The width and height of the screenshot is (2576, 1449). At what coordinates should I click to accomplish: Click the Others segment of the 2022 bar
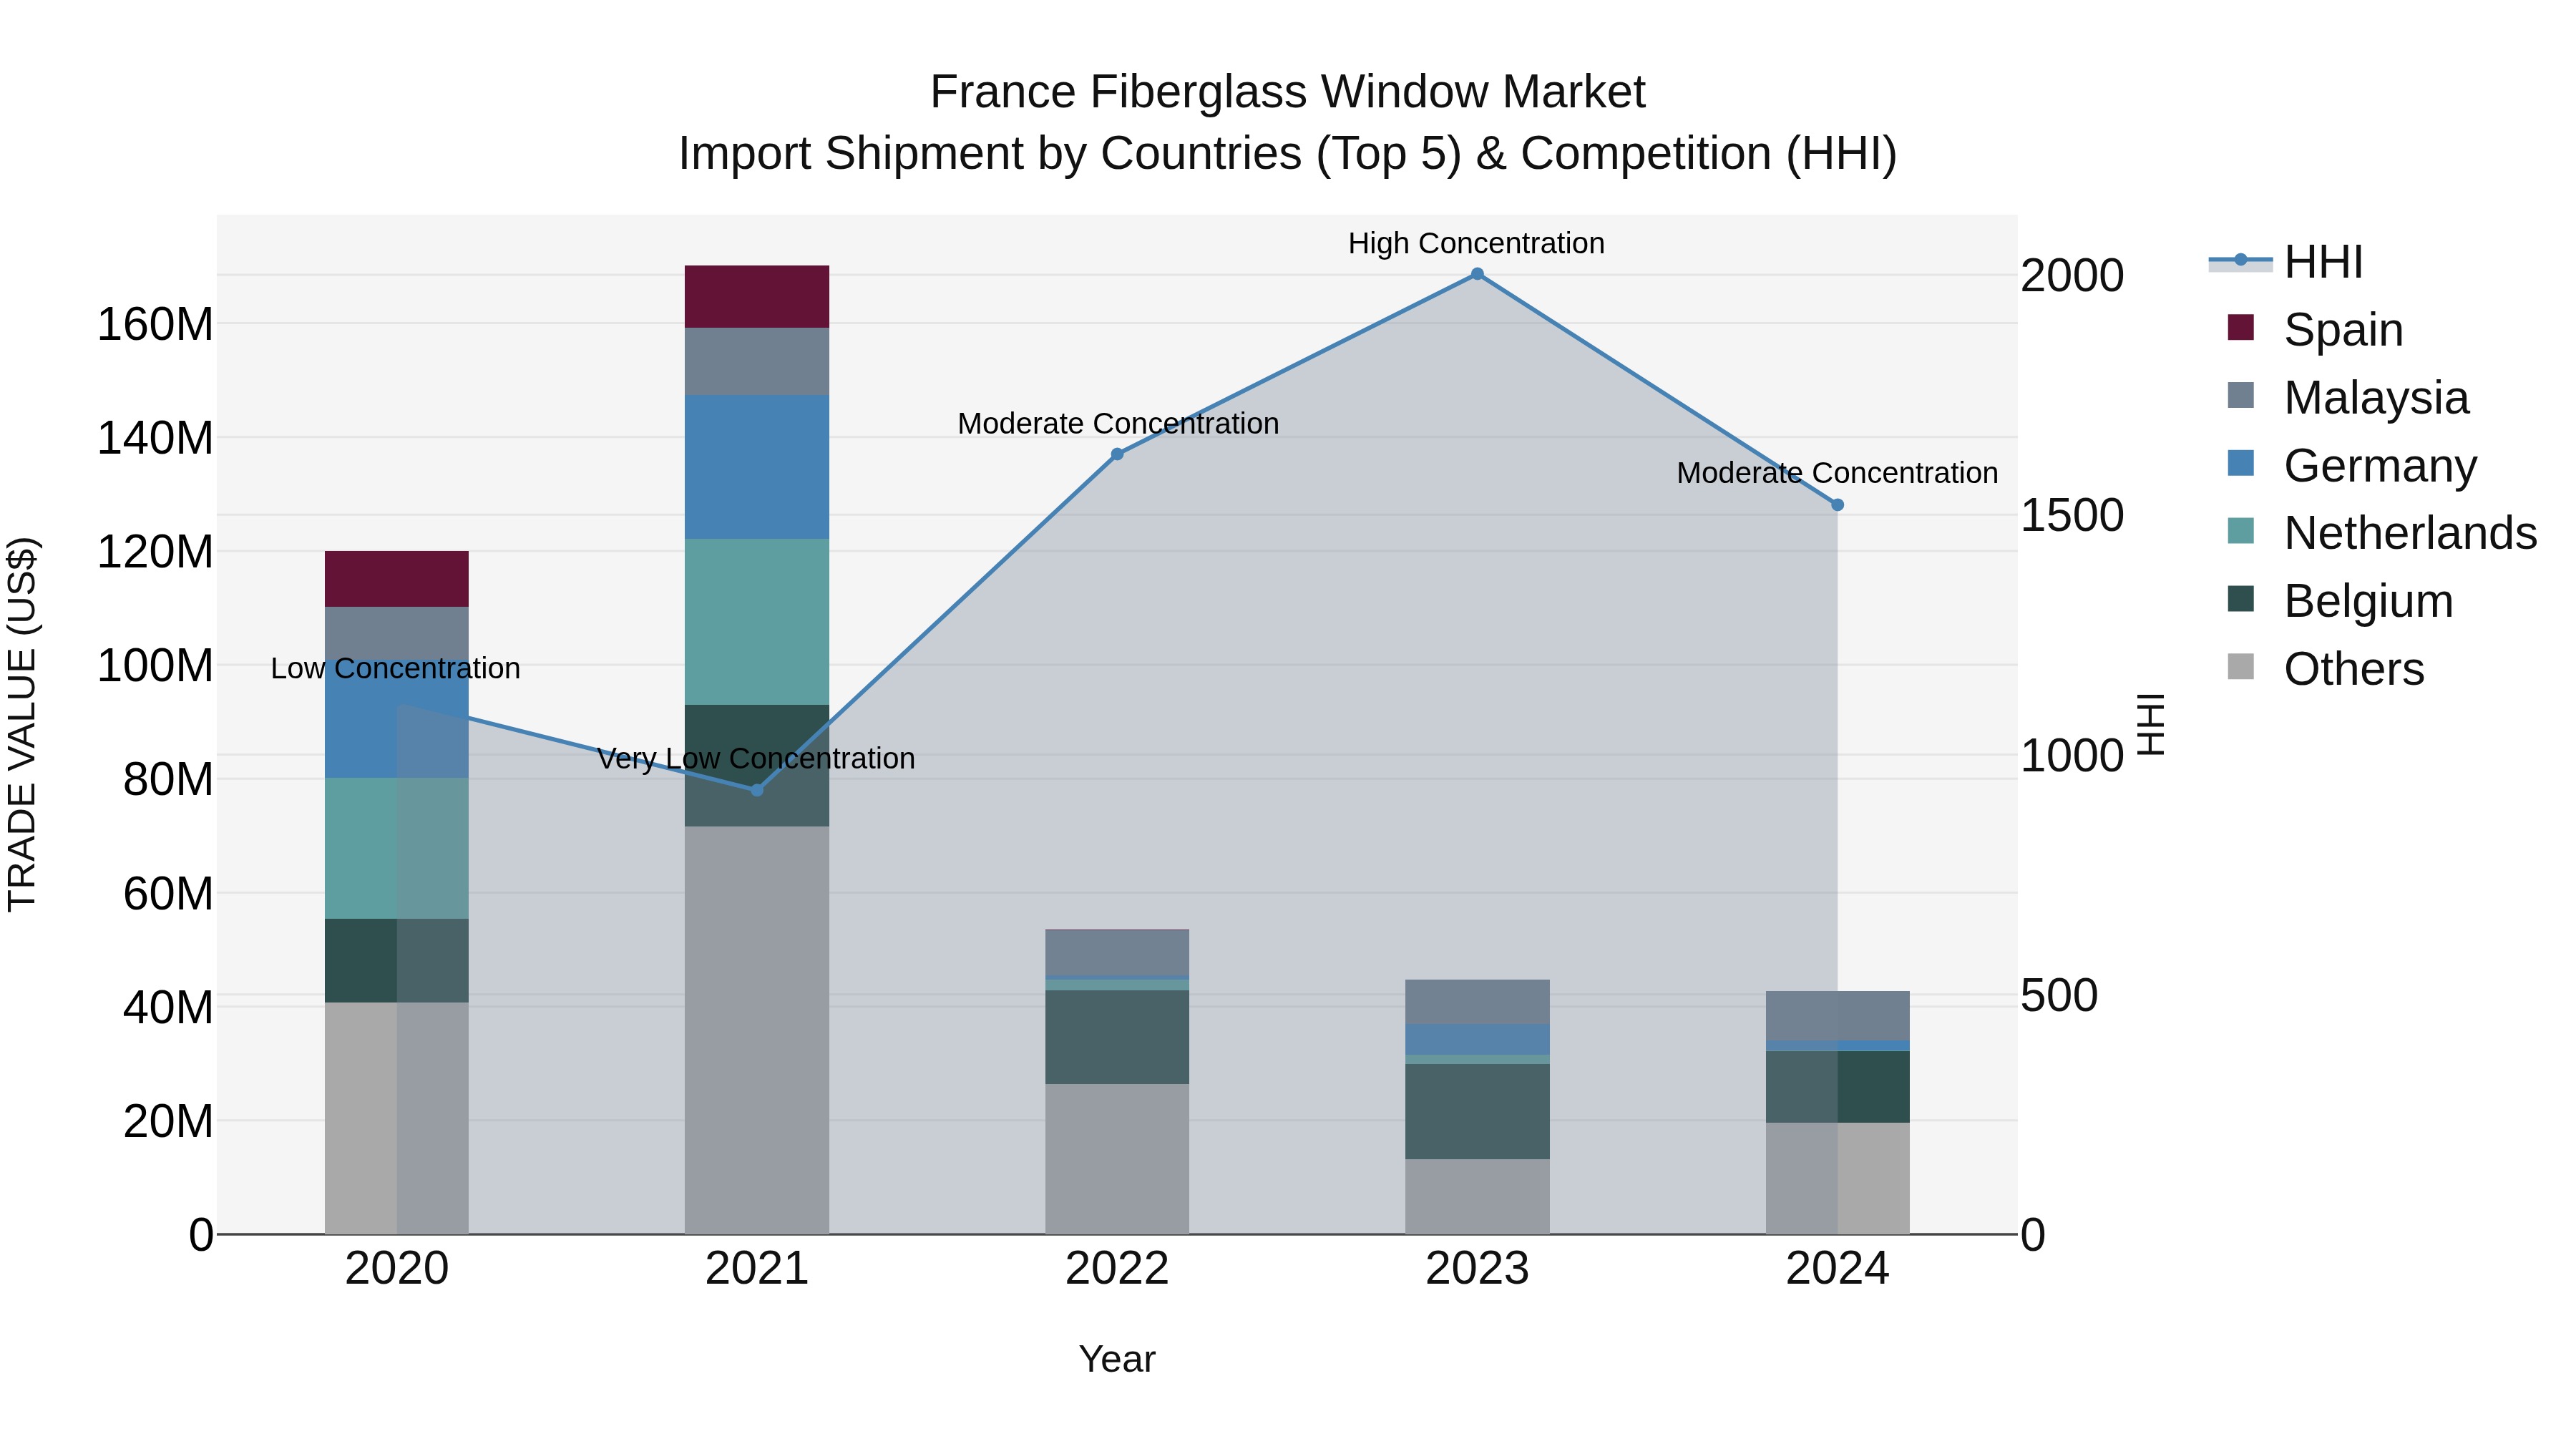click(x=1117, y=1159)
